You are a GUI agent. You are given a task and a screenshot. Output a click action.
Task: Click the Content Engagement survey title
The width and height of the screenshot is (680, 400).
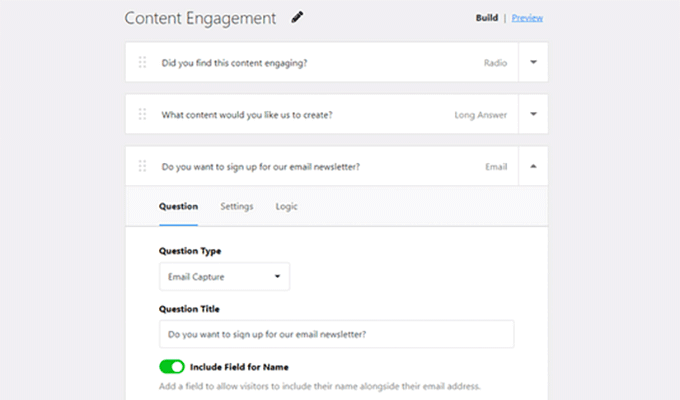click(x=200, y=18)
